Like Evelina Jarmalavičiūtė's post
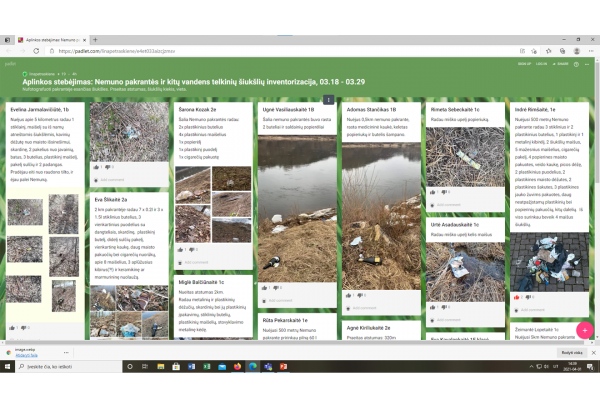 [12, 328]
